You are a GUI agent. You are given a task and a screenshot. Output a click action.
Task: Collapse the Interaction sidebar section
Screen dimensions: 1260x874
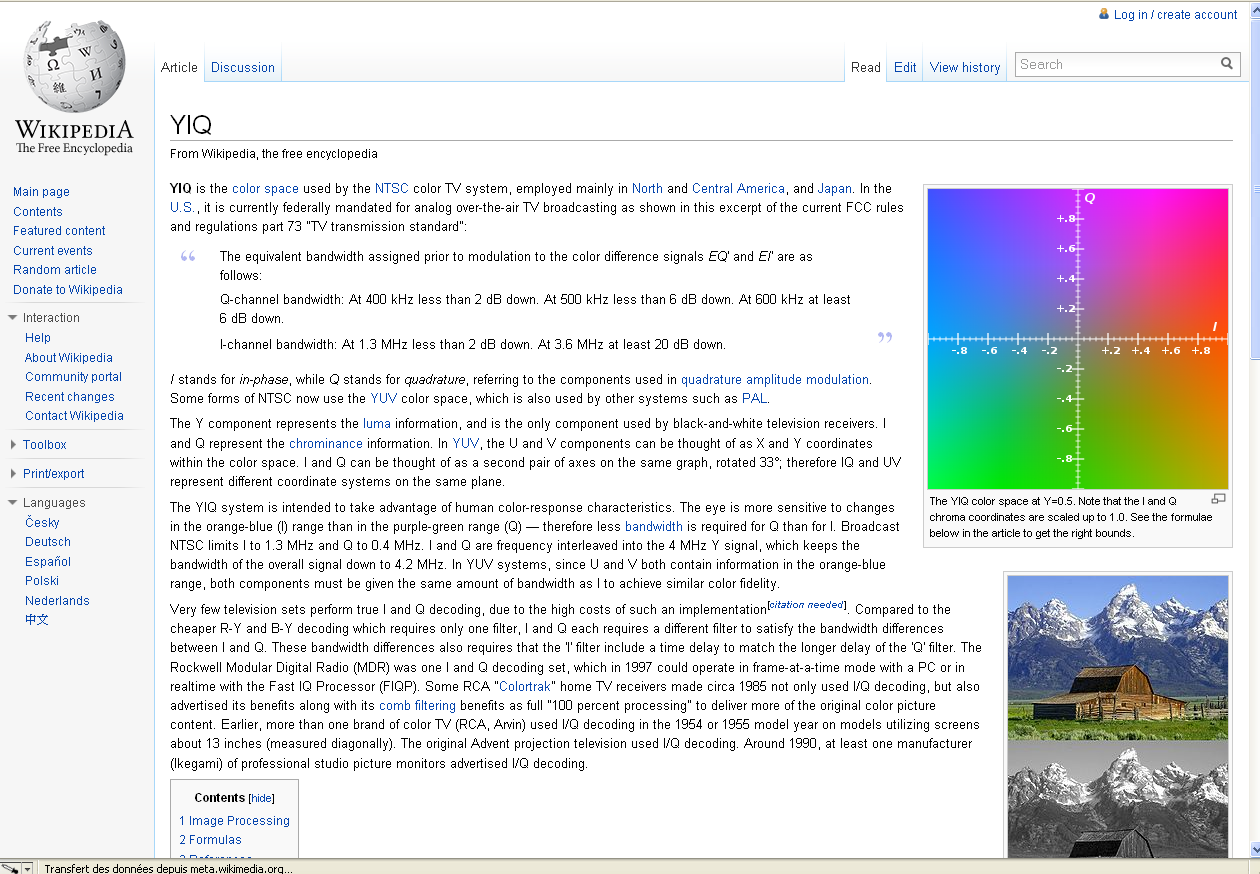[12, 318]
